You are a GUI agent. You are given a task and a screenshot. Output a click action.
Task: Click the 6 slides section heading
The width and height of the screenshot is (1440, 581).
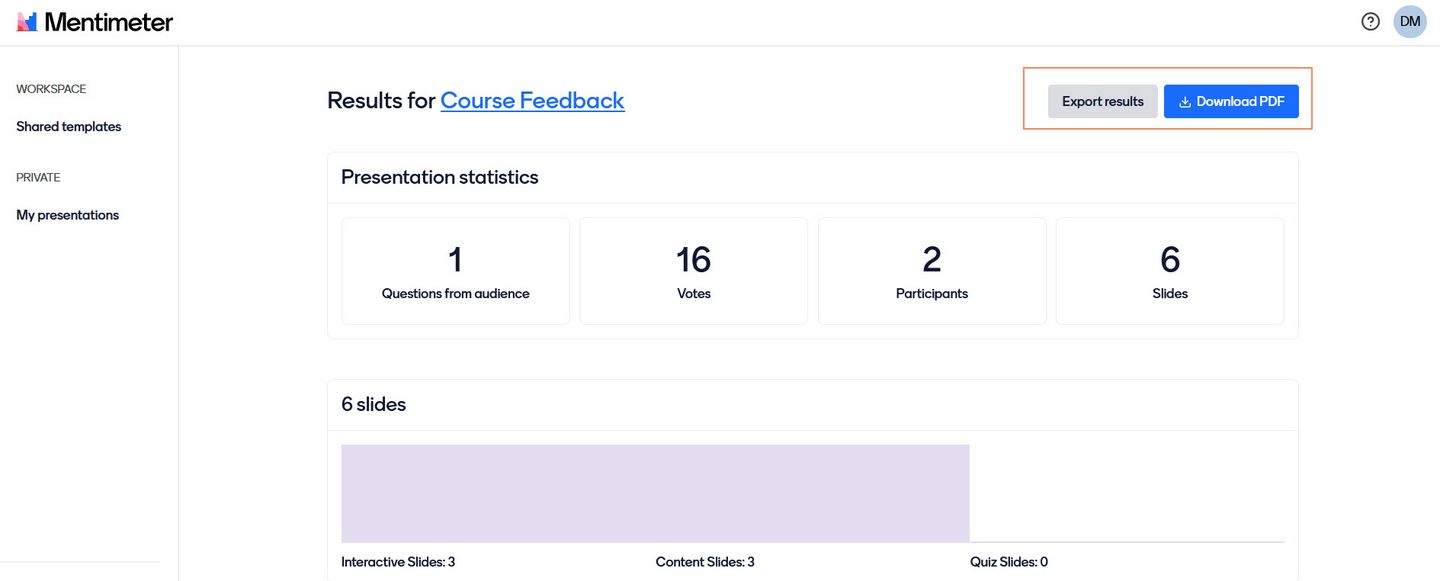tap(374, 404)
